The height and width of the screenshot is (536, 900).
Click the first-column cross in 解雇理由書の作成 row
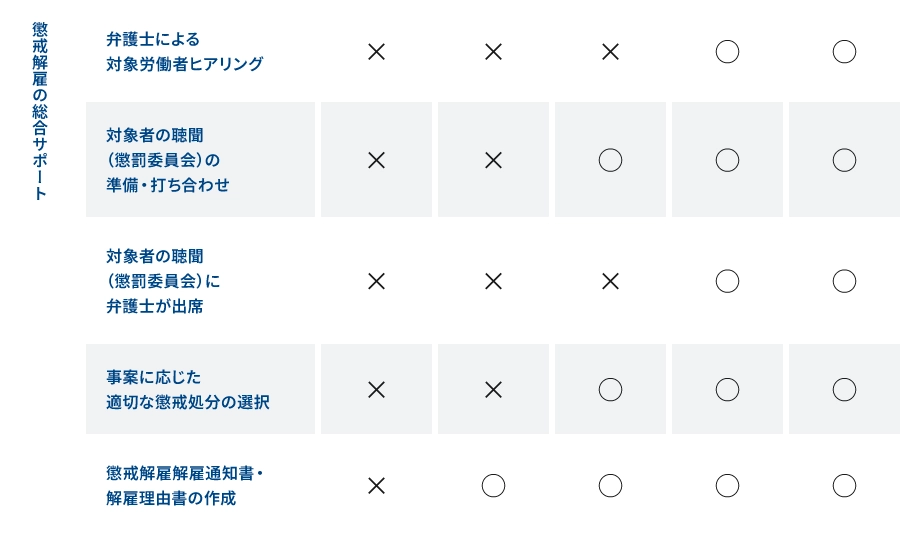pos(376,486)
